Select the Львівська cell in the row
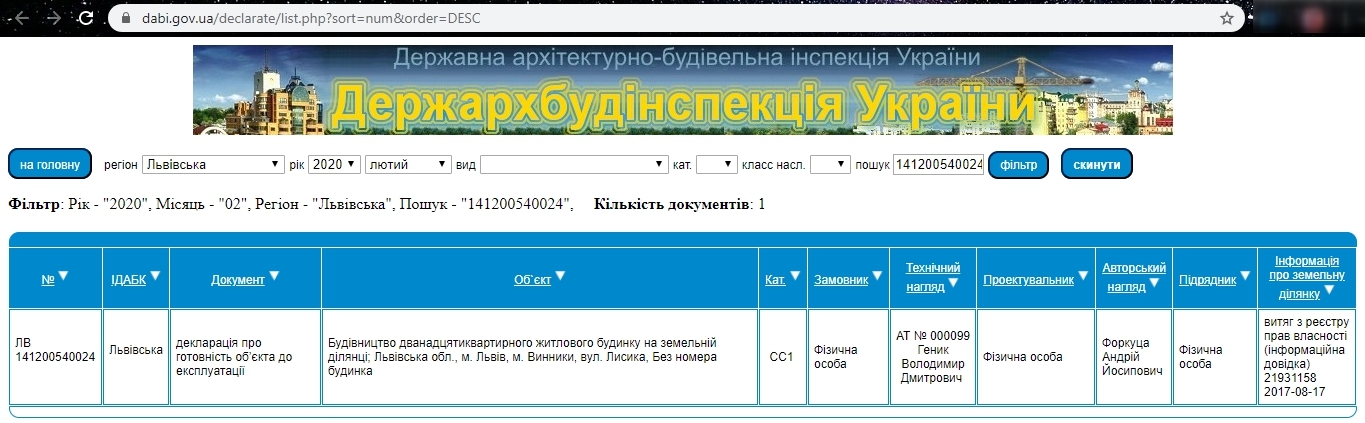Viewport: 1365px width, 423px height. pos(136,357)
